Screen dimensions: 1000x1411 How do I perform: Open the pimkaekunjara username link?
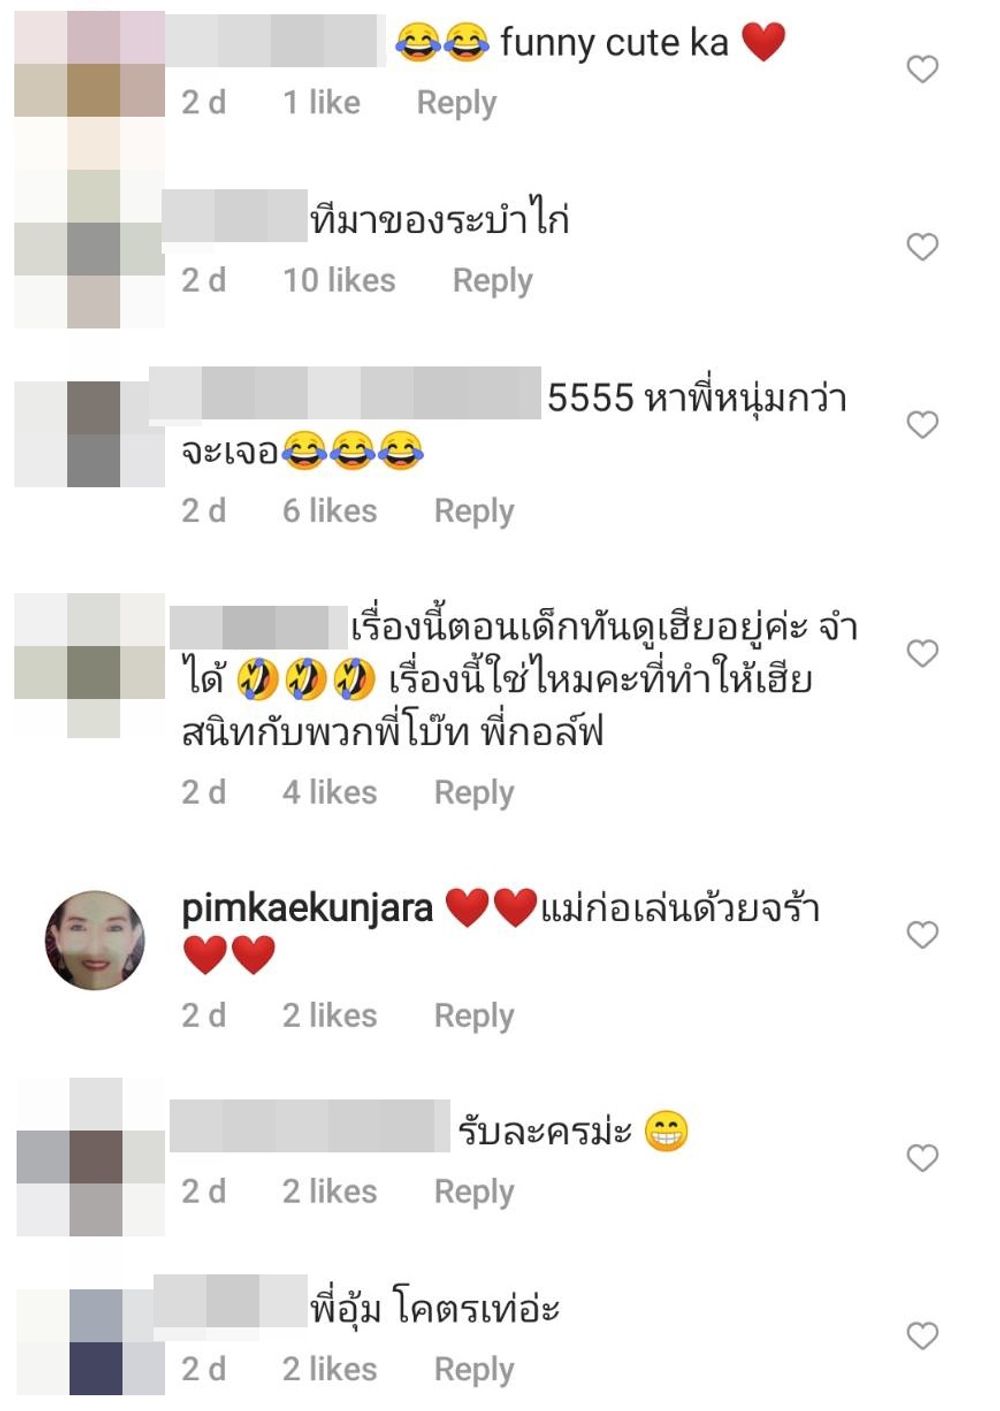click(x=307, y=909)
